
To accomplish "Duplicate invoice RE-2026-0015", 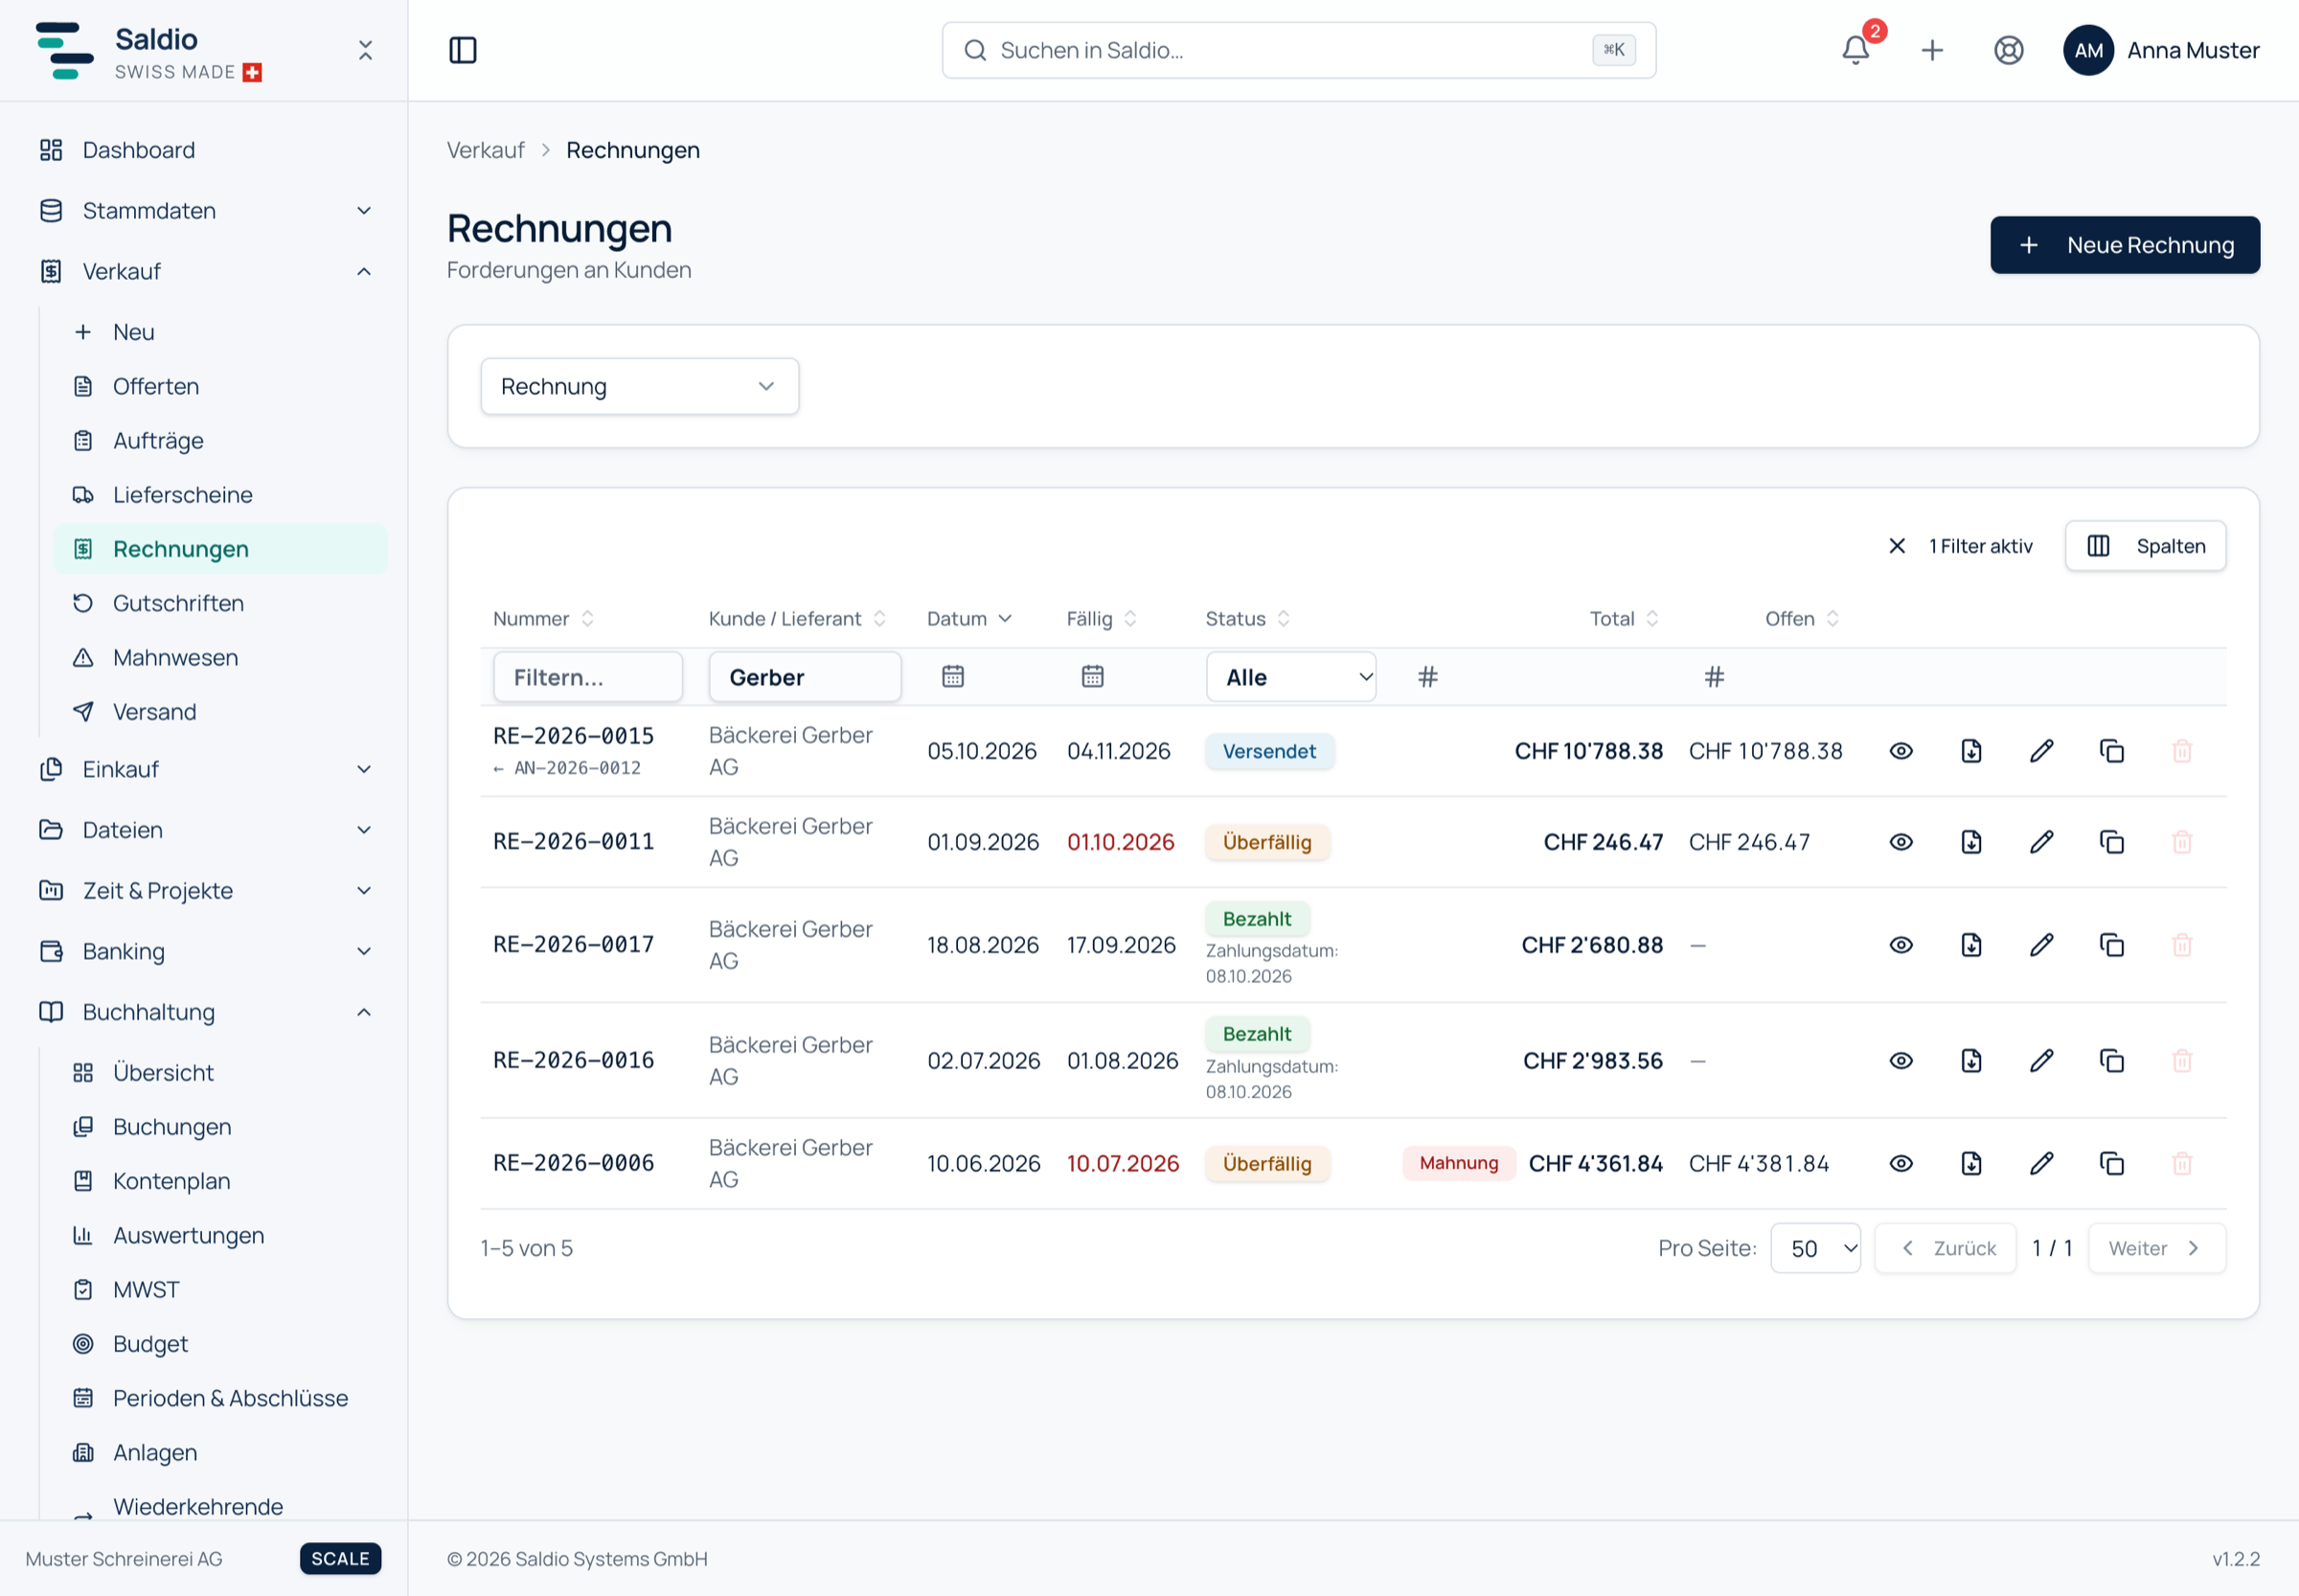I will [2111, 751].
